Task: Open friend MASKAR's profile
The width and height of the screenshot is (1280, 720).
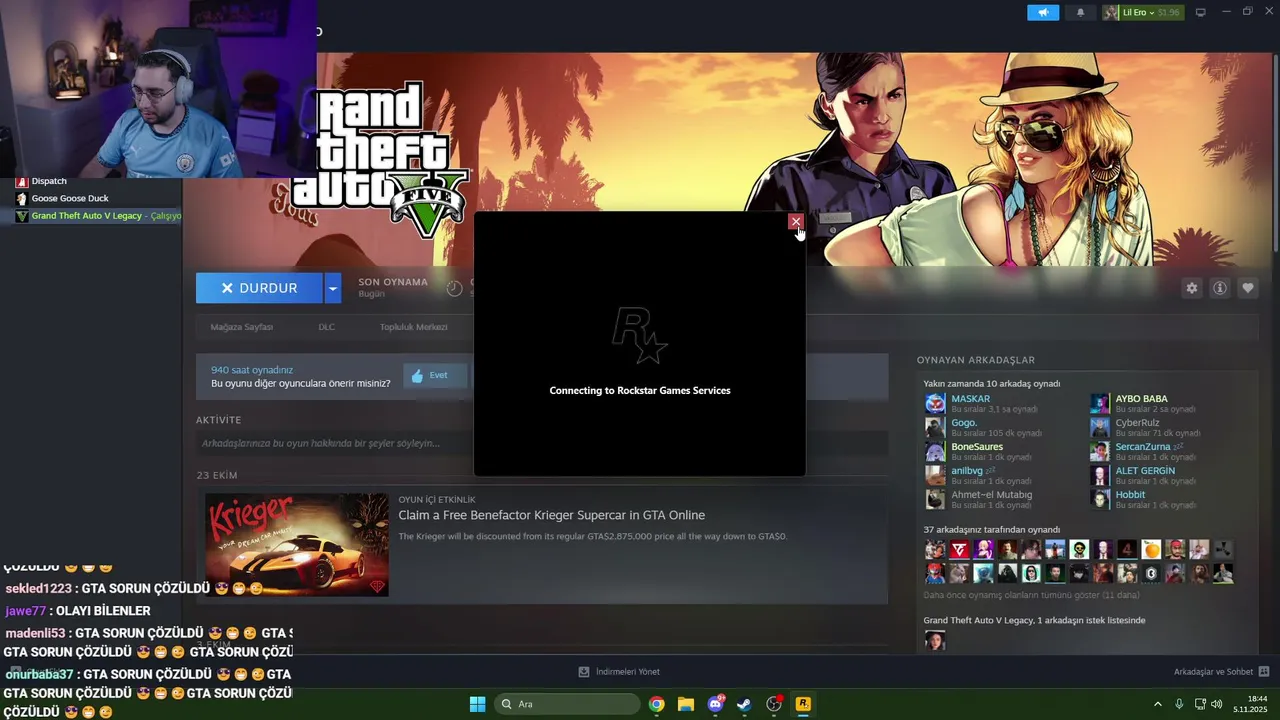Action: tap(970, 399)
